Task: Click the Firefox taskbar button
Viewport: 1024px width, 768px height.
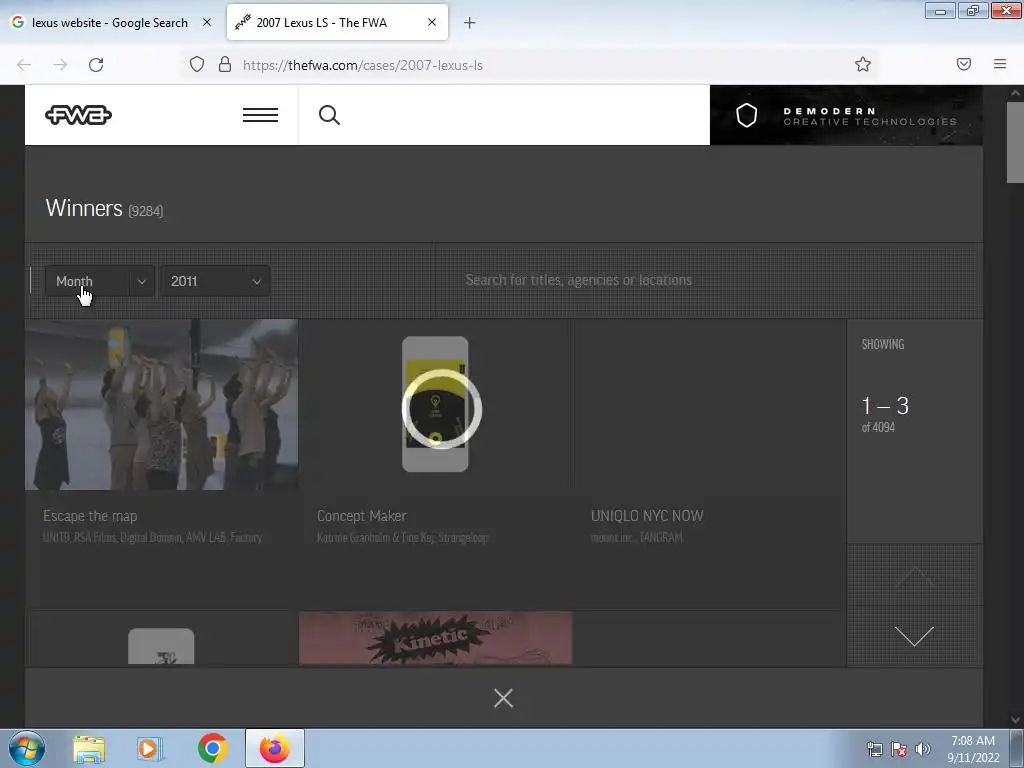Action: click(x=275, y=748)
